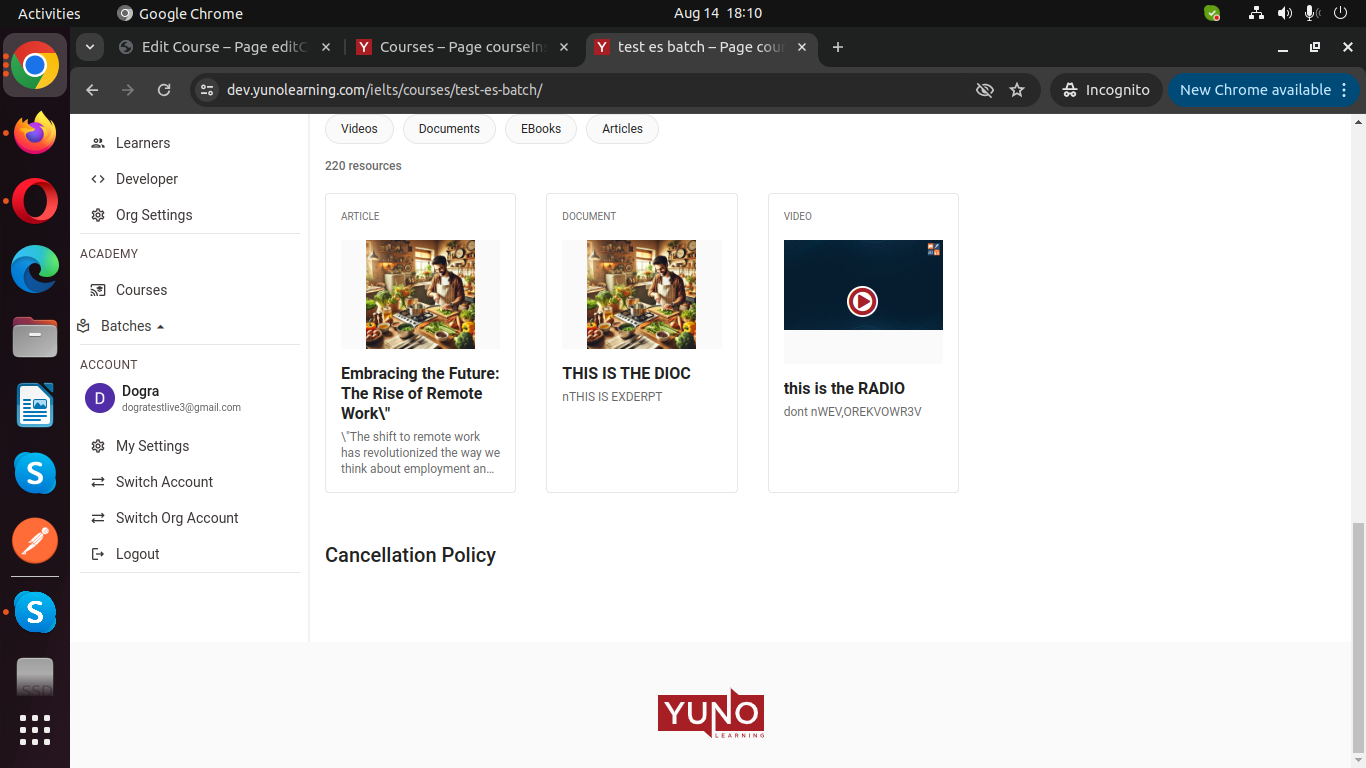Click Switch Org Account link
This screenshot has height=768, width=1366.
[177, 518]
